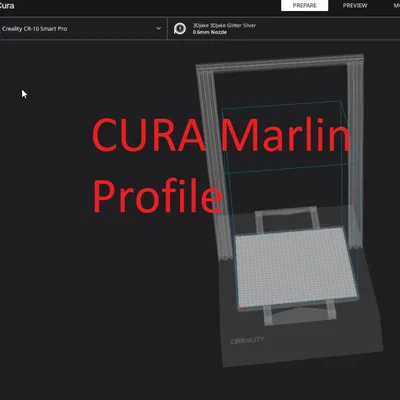400x400 pixels.
Task: Expand the Creality CR-10 Smart Pro printer dropdown
Action: (159, 28)
